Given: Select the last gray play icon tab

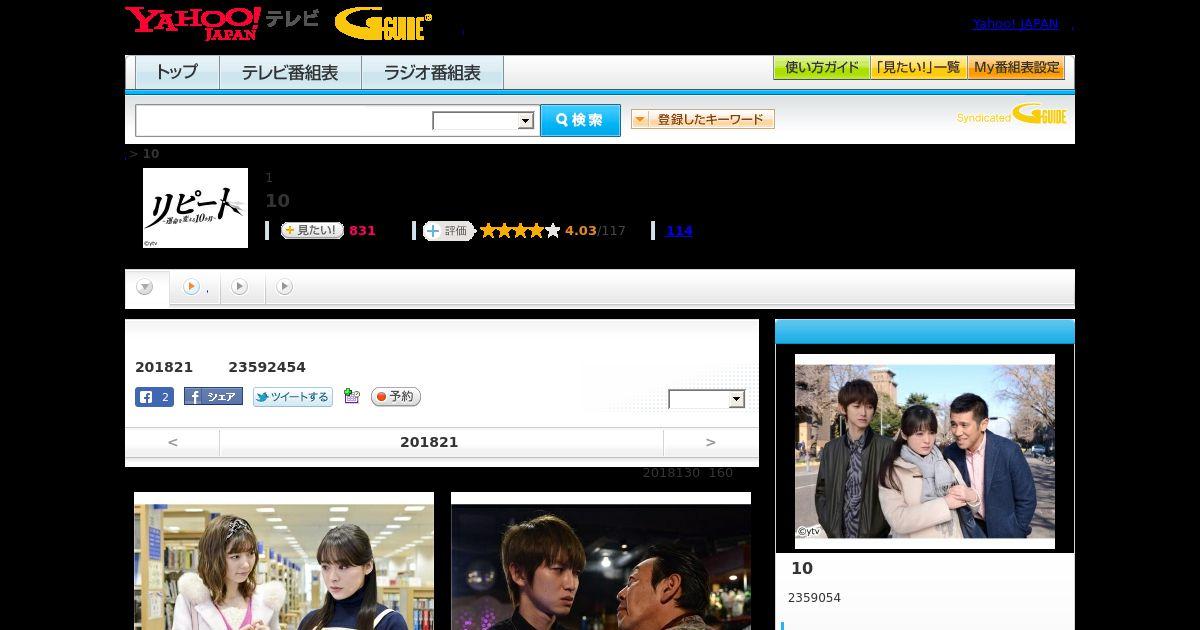Looking at the screenshot, I should tap(285, 288).
